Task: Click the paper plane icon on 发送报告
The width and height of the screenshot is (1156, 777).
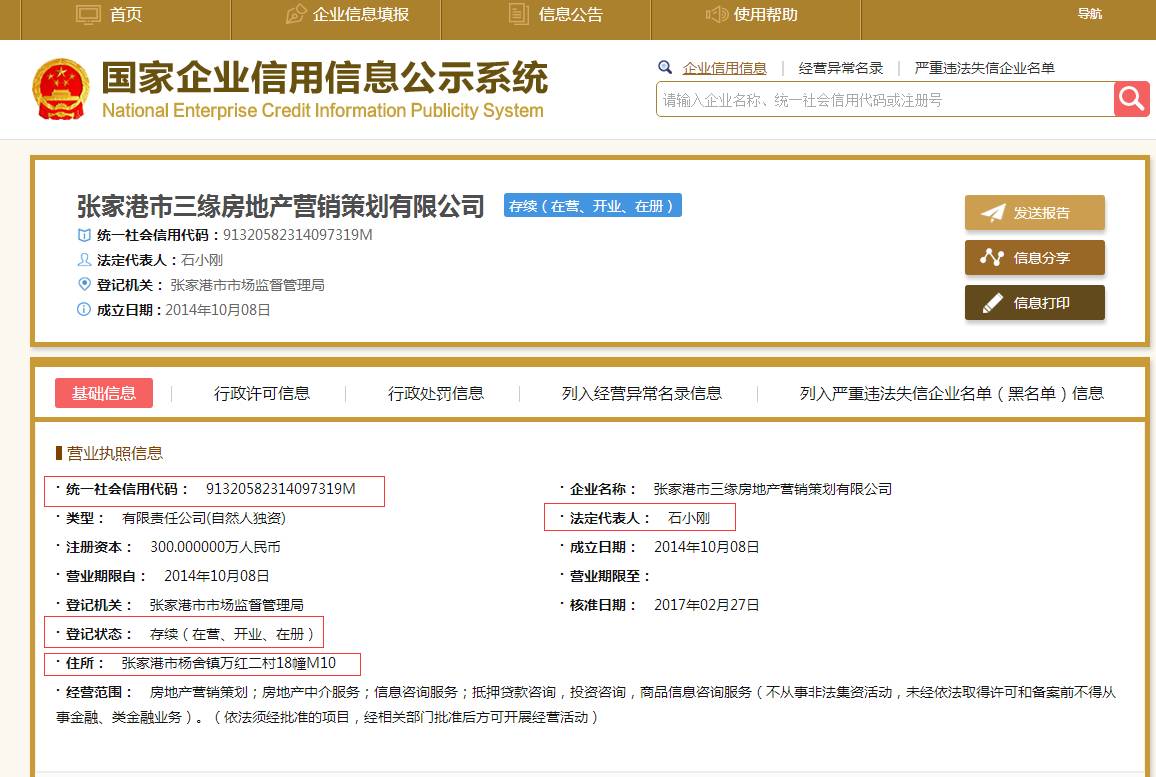Action: (x=992, y=213)
